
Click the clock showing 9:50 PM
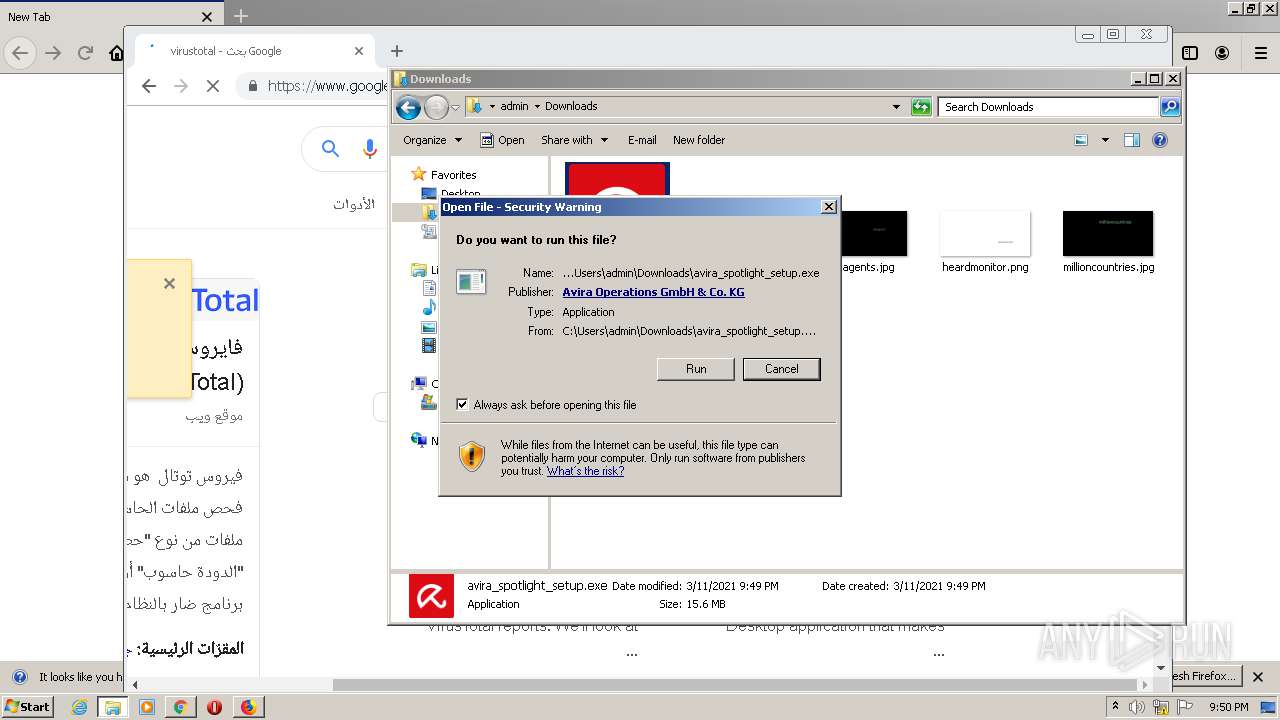[1228, 707]
